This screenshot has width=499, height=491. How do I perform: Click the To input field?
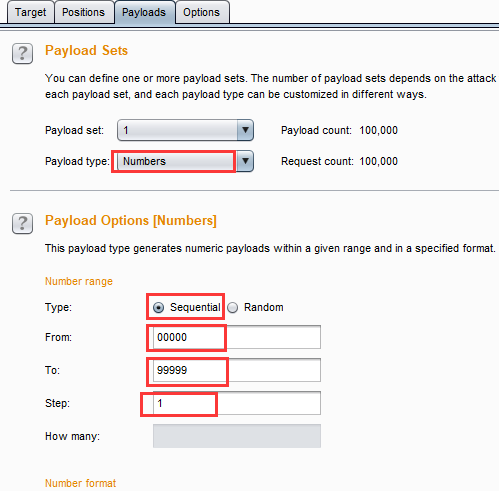[237, 370]
